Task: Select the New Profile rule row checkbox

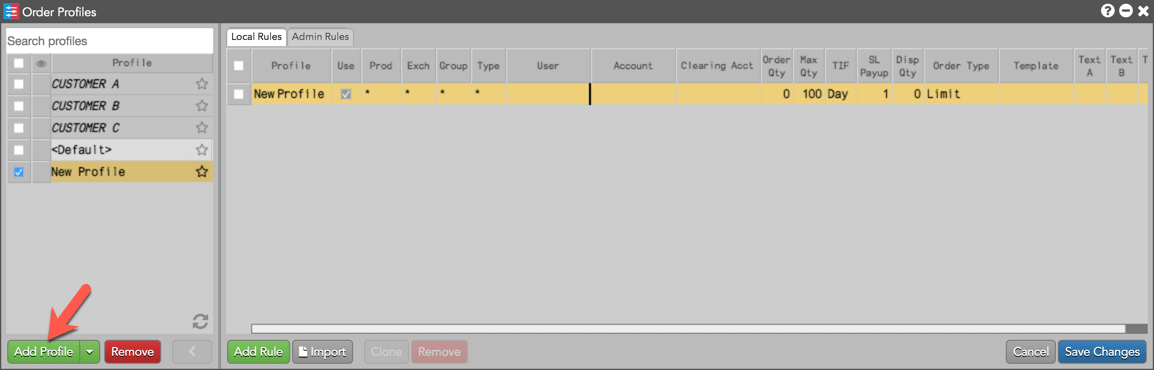Action: [238, 94]
